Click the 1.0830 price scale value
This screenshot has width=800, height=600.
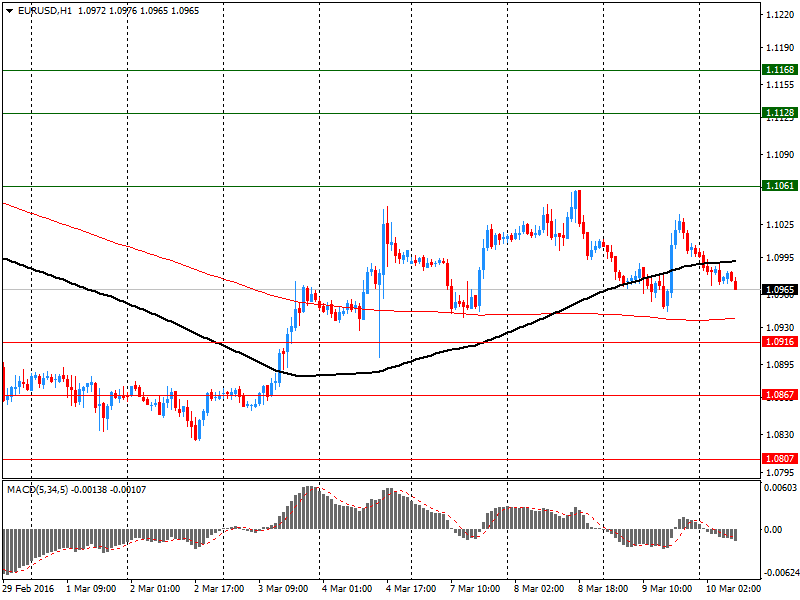(780, 435)
